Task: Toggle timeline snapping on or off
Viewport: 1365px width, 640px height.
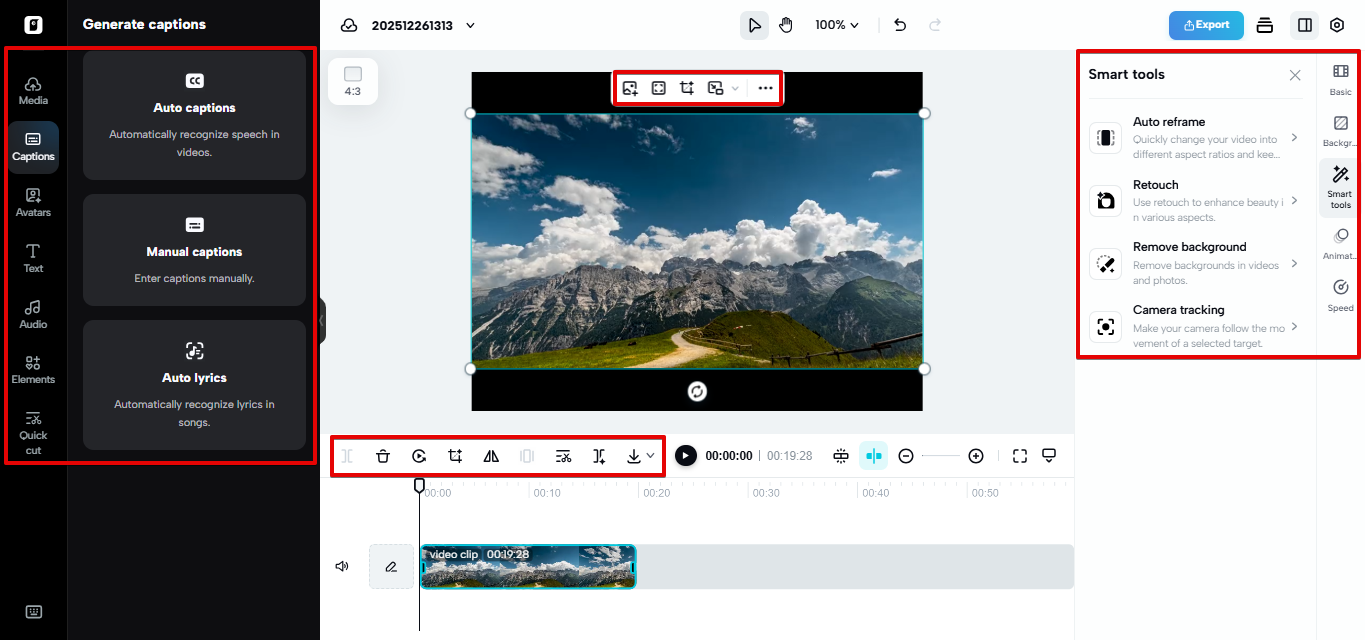Action: pos(873,455)
